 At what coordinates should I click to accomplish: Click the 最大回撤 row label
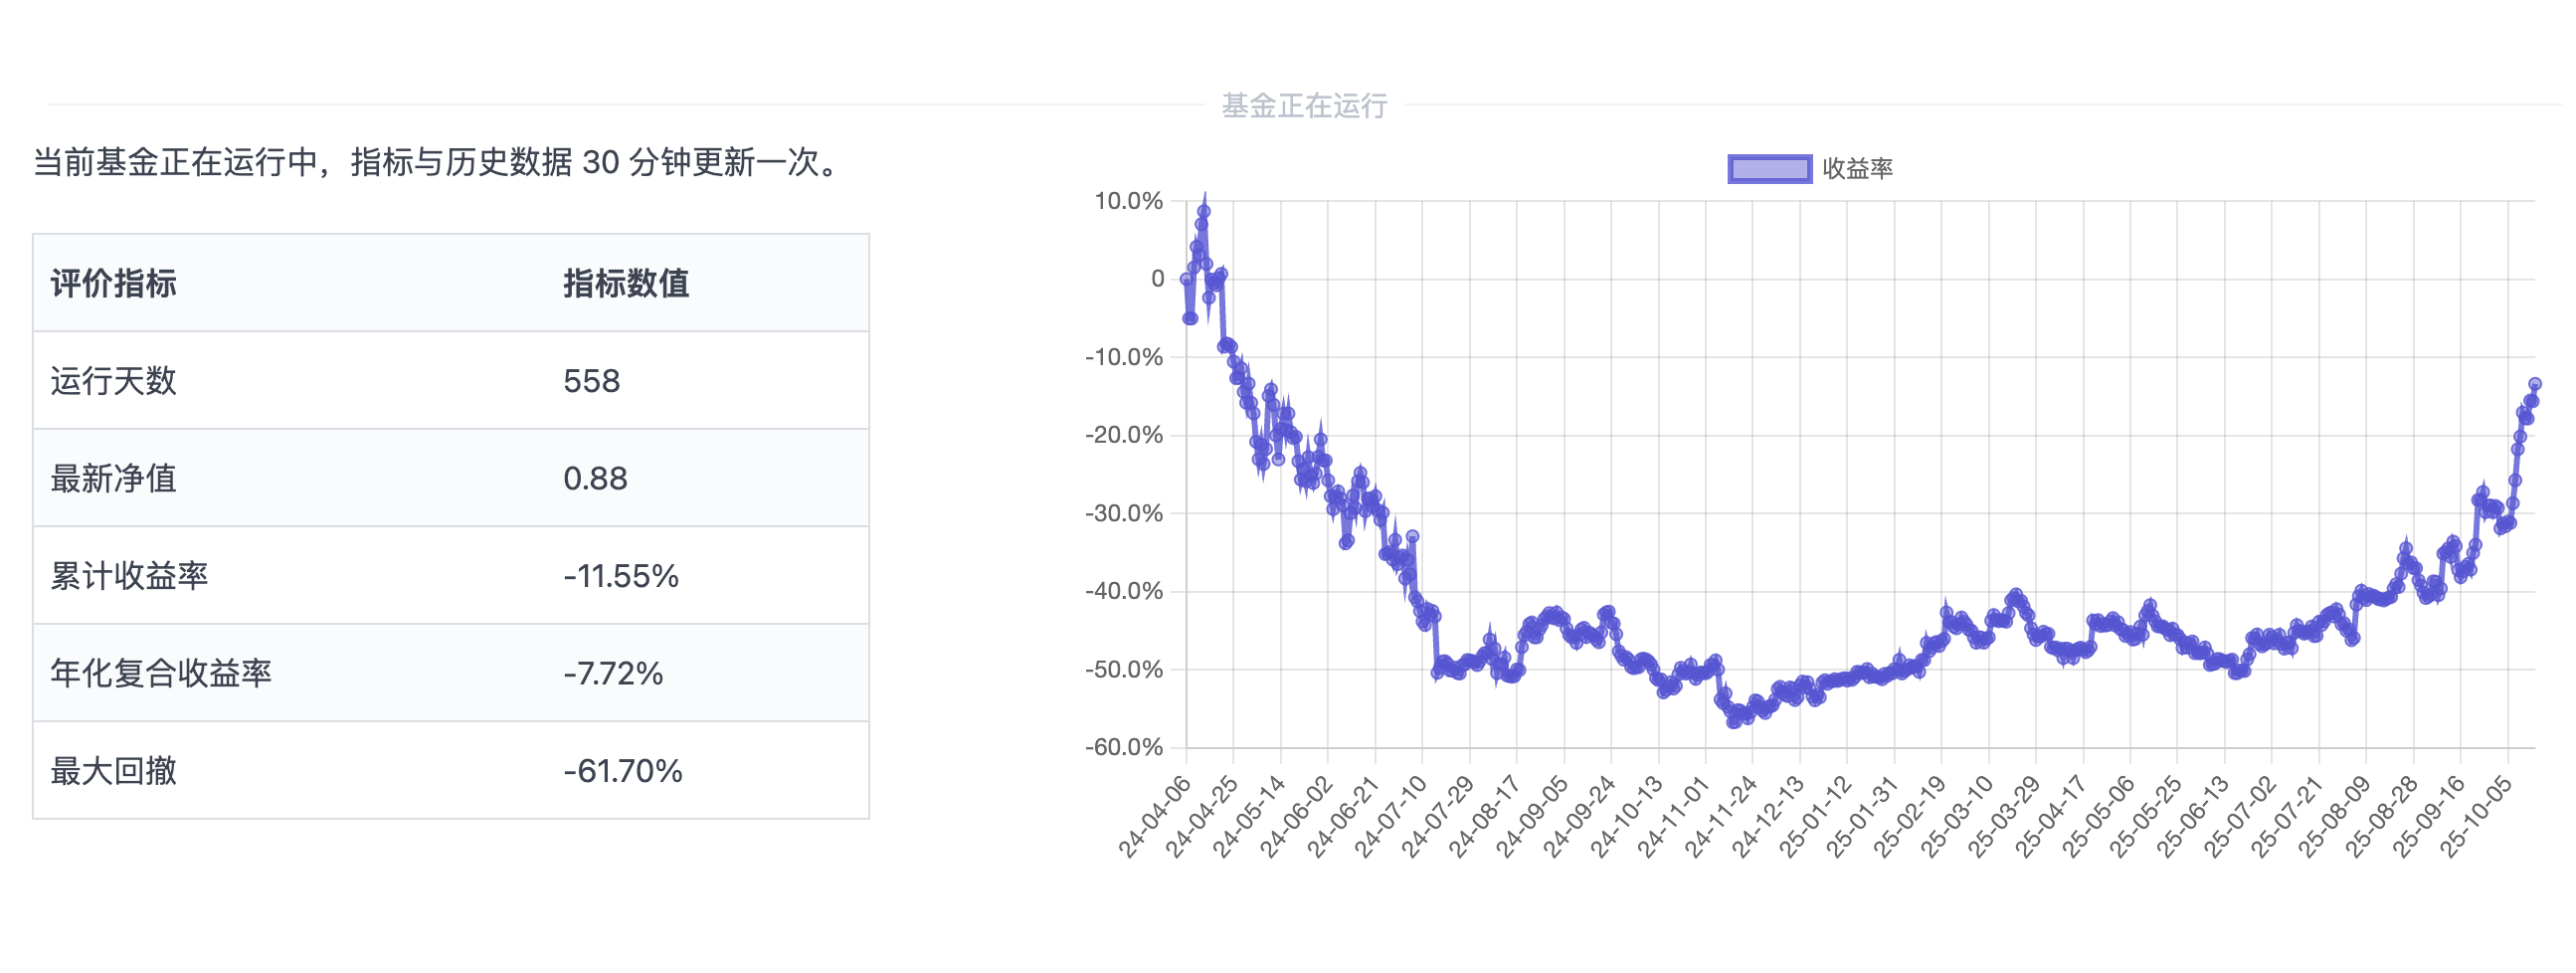(114, 771)
